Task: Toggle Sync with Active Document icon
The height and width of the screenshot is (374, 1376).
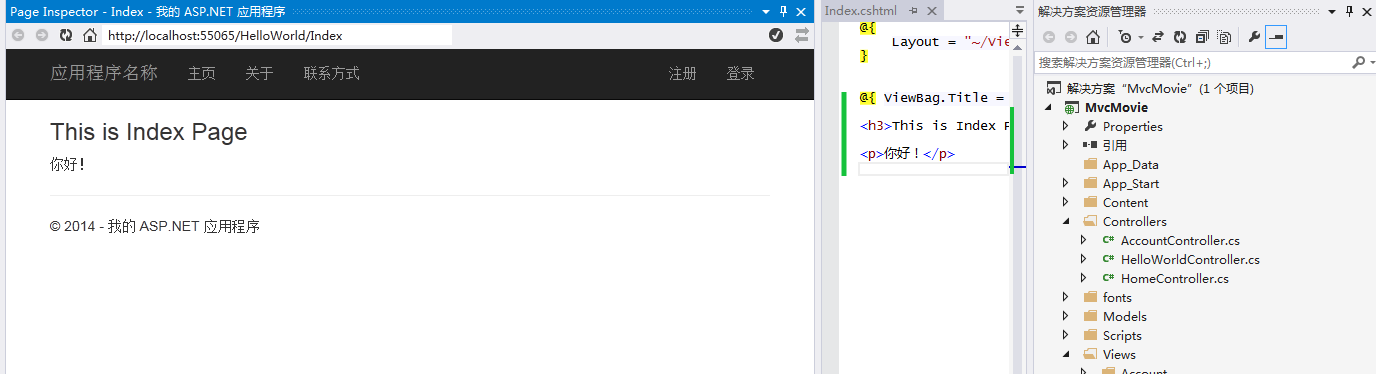Action: click(1158, 37)
